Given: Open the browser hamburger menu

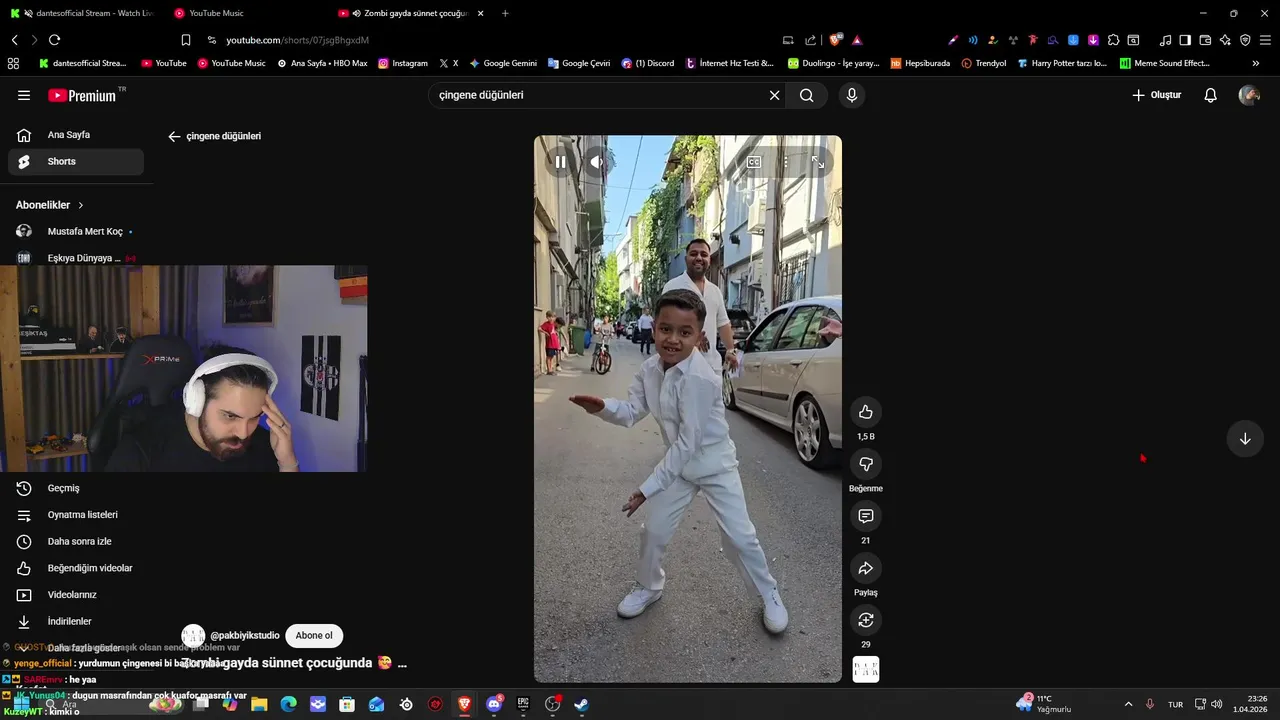Looking at the screenshot, I should (x=1265, y=40).
